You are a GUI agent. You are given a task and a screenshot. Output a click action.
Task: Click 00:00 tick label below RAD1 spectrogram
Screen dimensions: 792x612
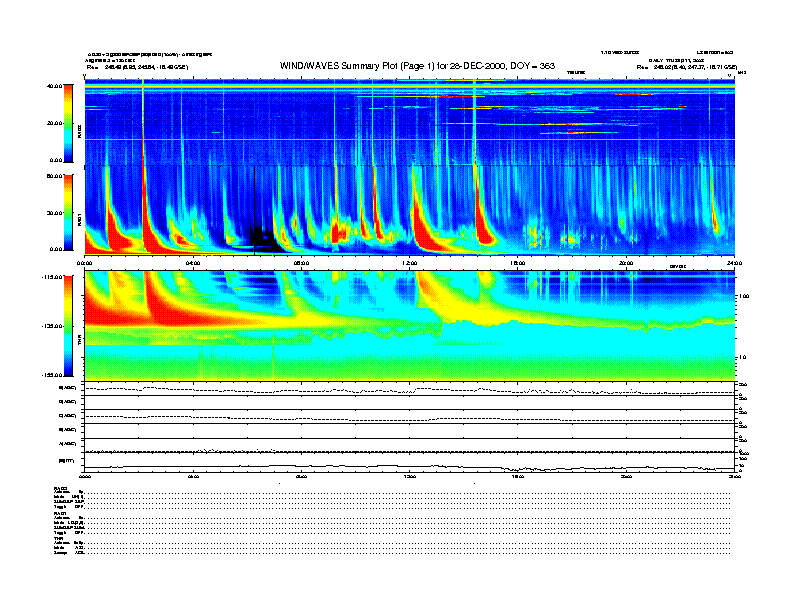pyautogui.click(x=84, y=263)
